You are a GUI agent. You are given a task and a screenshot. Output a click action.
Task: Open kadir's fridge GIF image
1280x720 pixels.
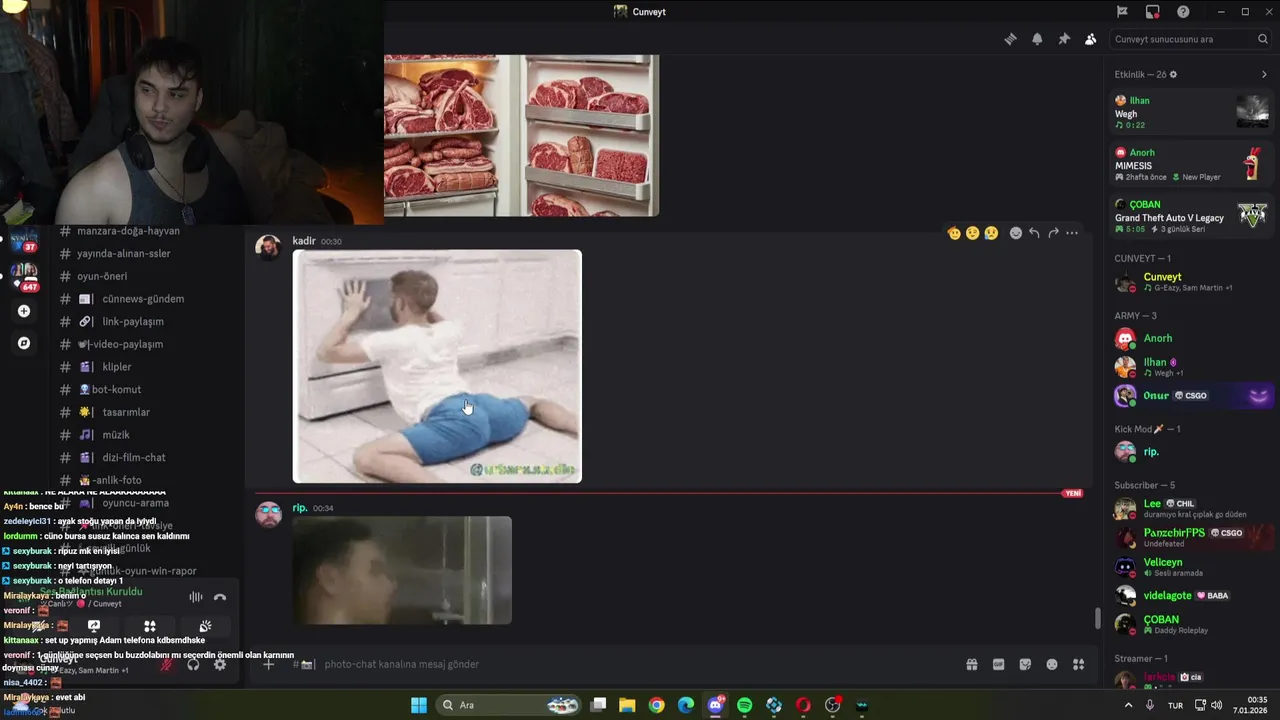click(437, 366)
